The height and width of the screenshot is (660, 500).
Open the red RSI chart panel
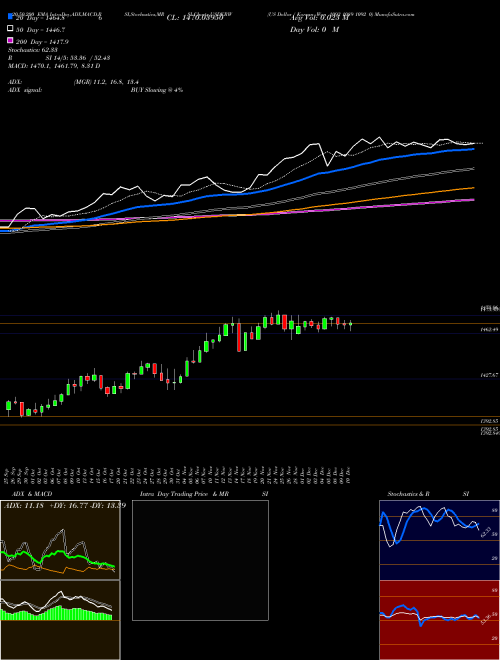point(439,620)
